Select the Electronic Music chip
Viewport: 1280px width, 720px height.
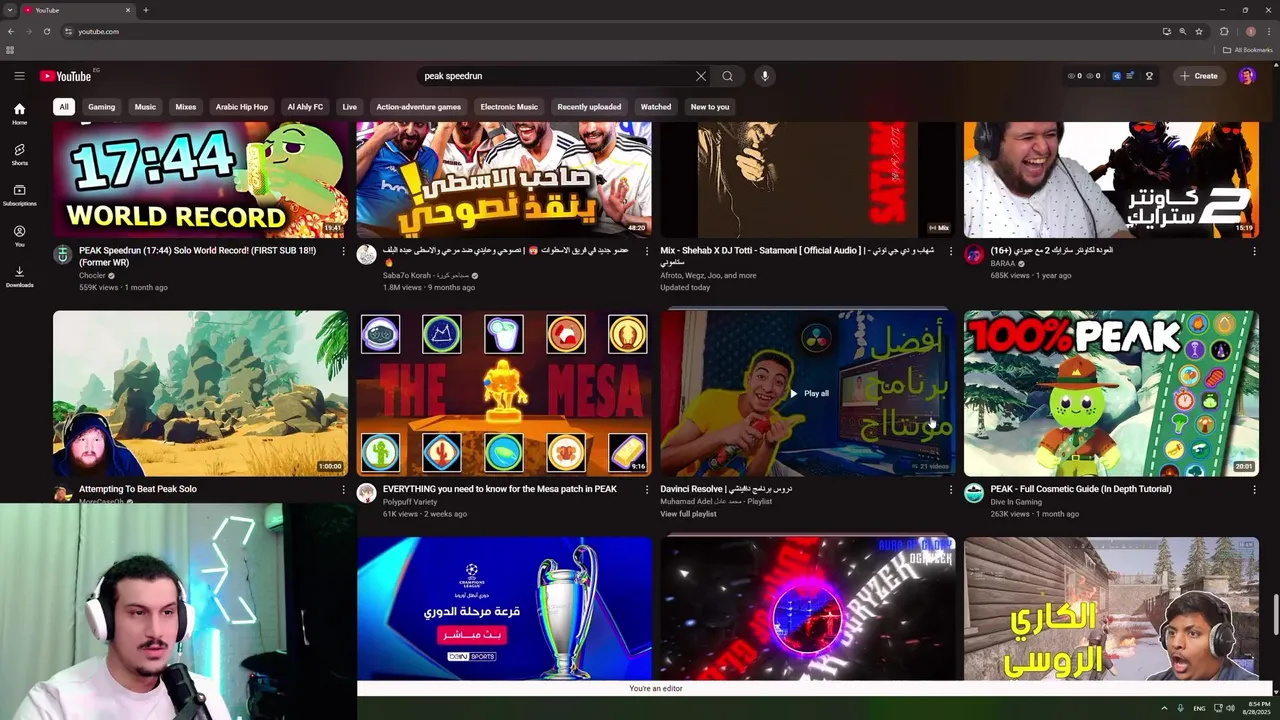[509, 107]
